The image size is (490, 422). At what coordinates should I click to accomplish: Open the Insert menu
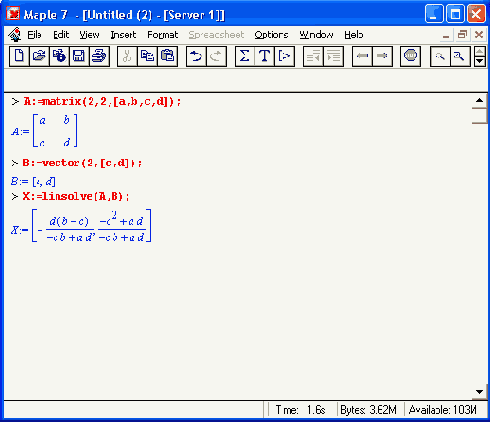click(x=123, y=35)
